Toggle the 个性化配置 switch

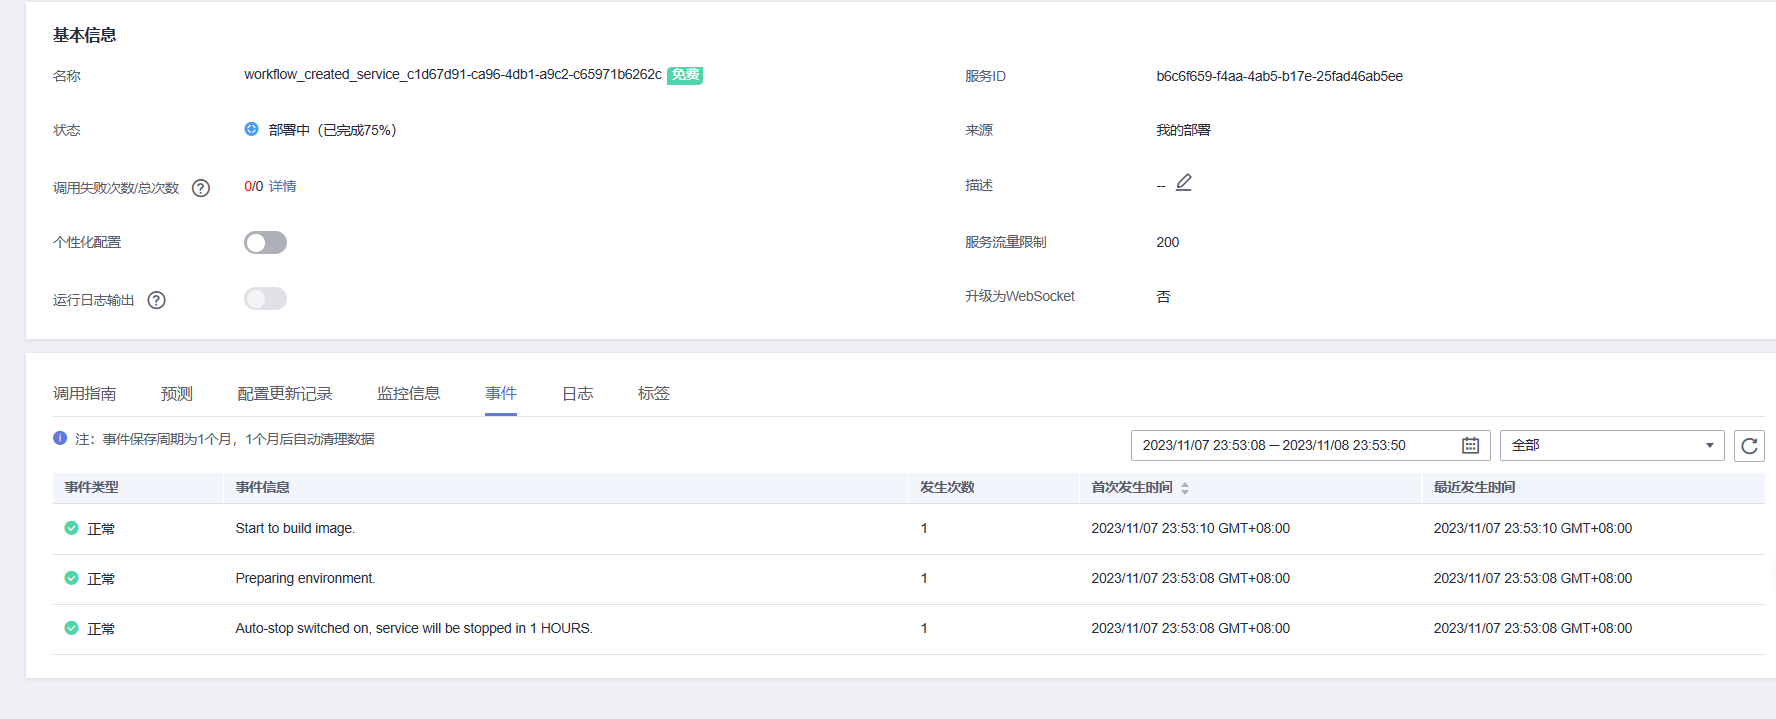pyautogui.click(x=265, y=243)
